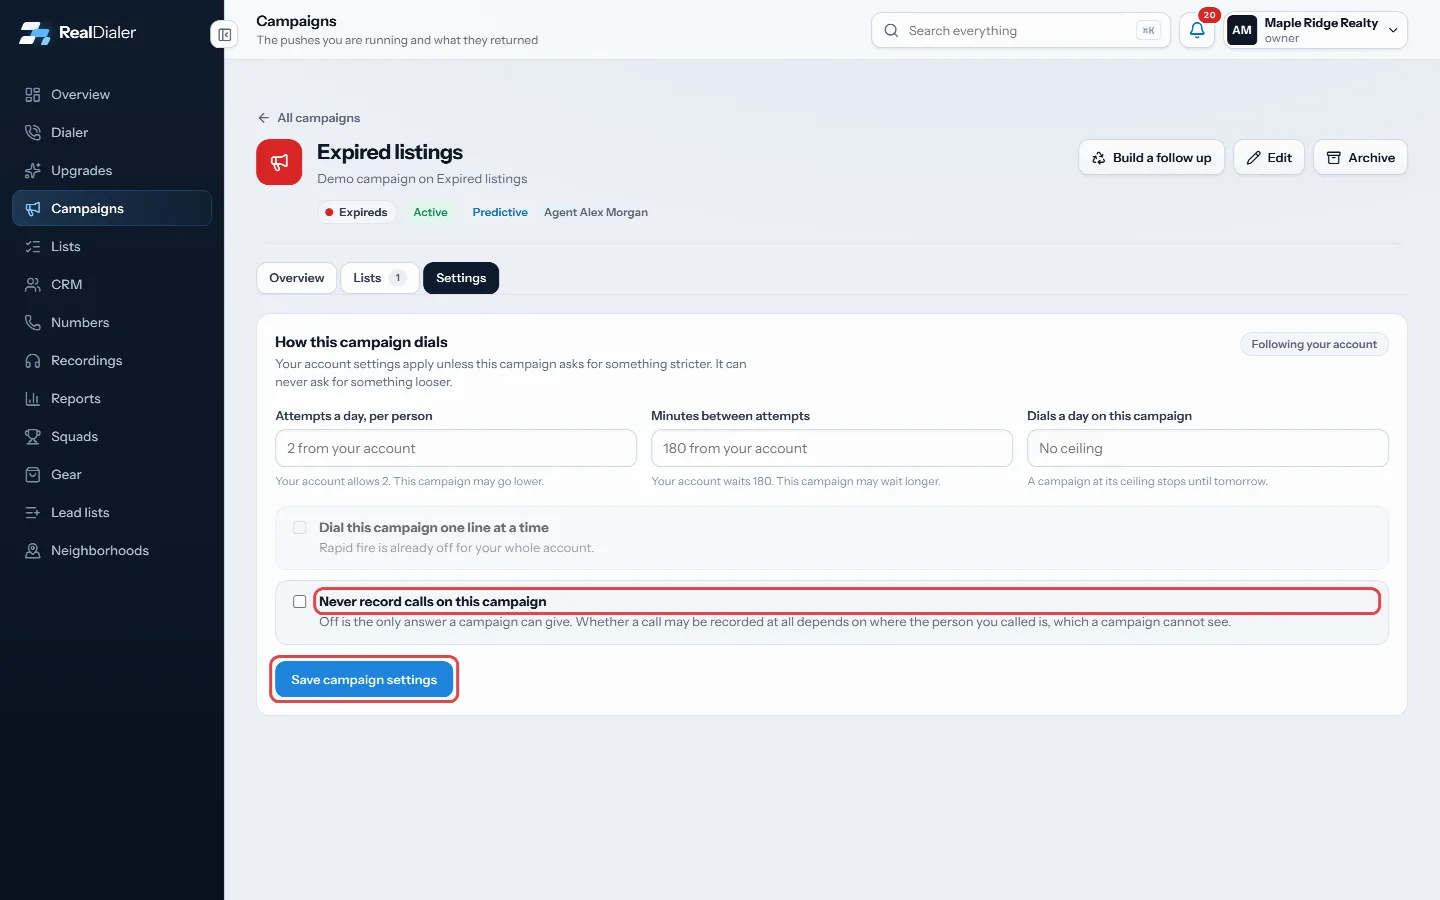Click the Numbers phone icon

point(33,323)
